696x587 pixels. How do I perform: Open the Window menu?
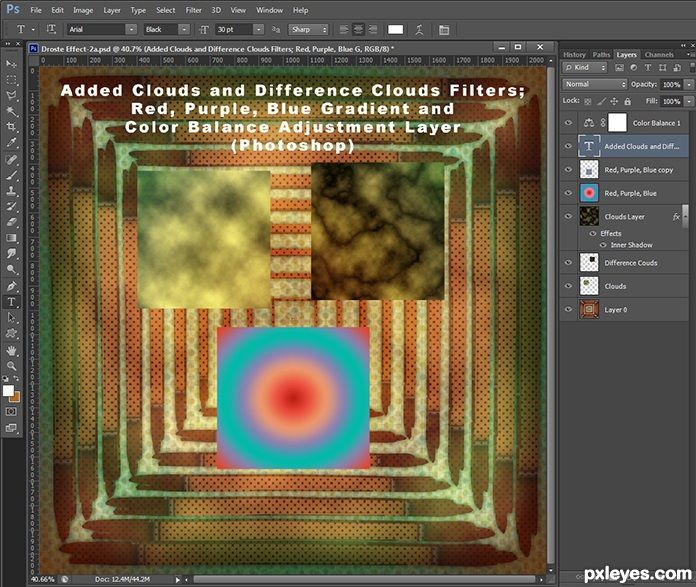269,10
